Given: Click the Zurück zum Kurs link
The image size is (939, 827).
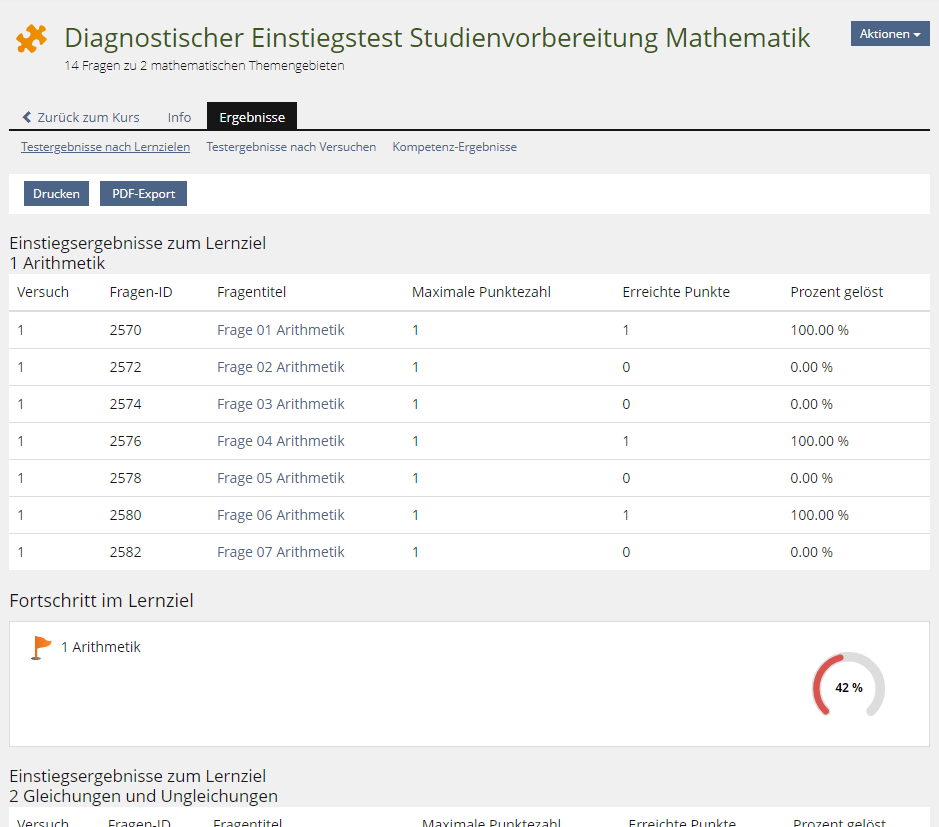Looking at the screenshot, I should 88,116.
